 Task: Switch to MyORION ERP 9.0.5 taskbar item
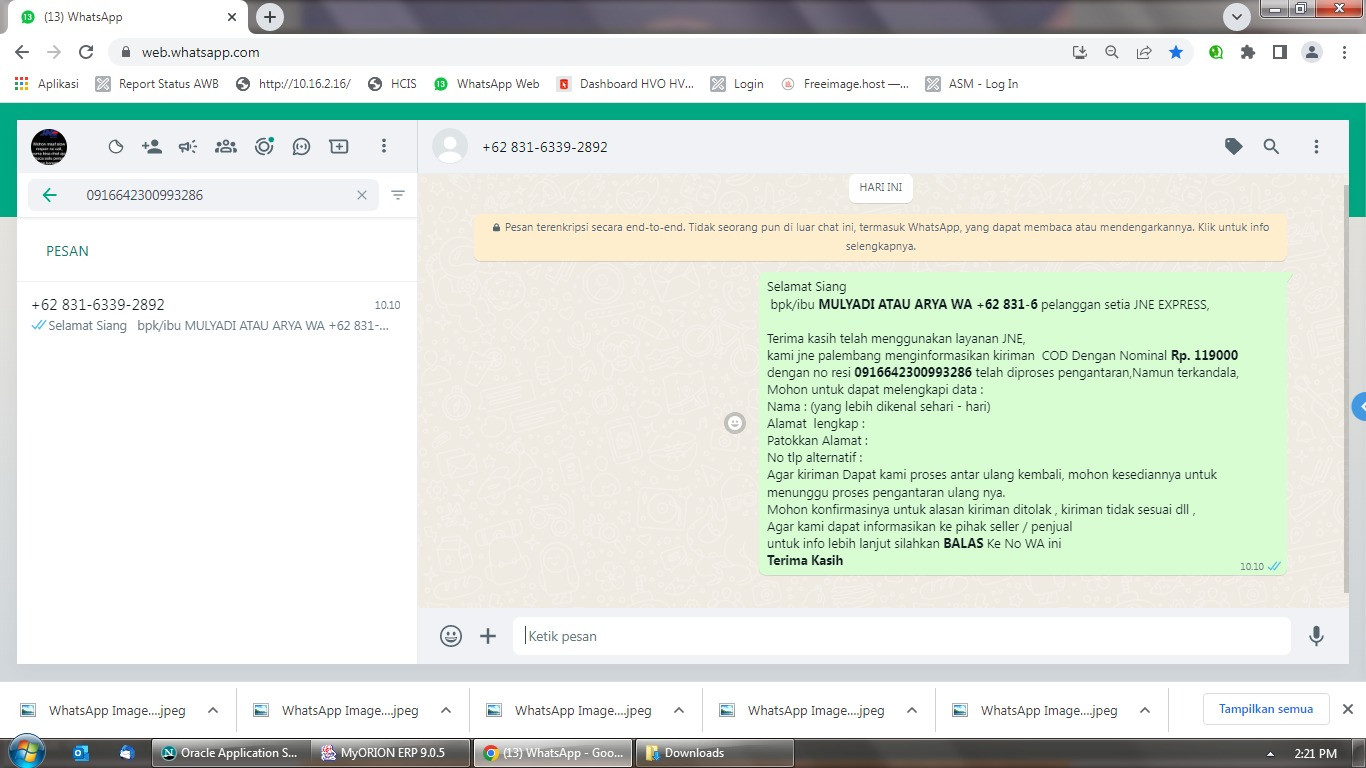coord(389,753)
